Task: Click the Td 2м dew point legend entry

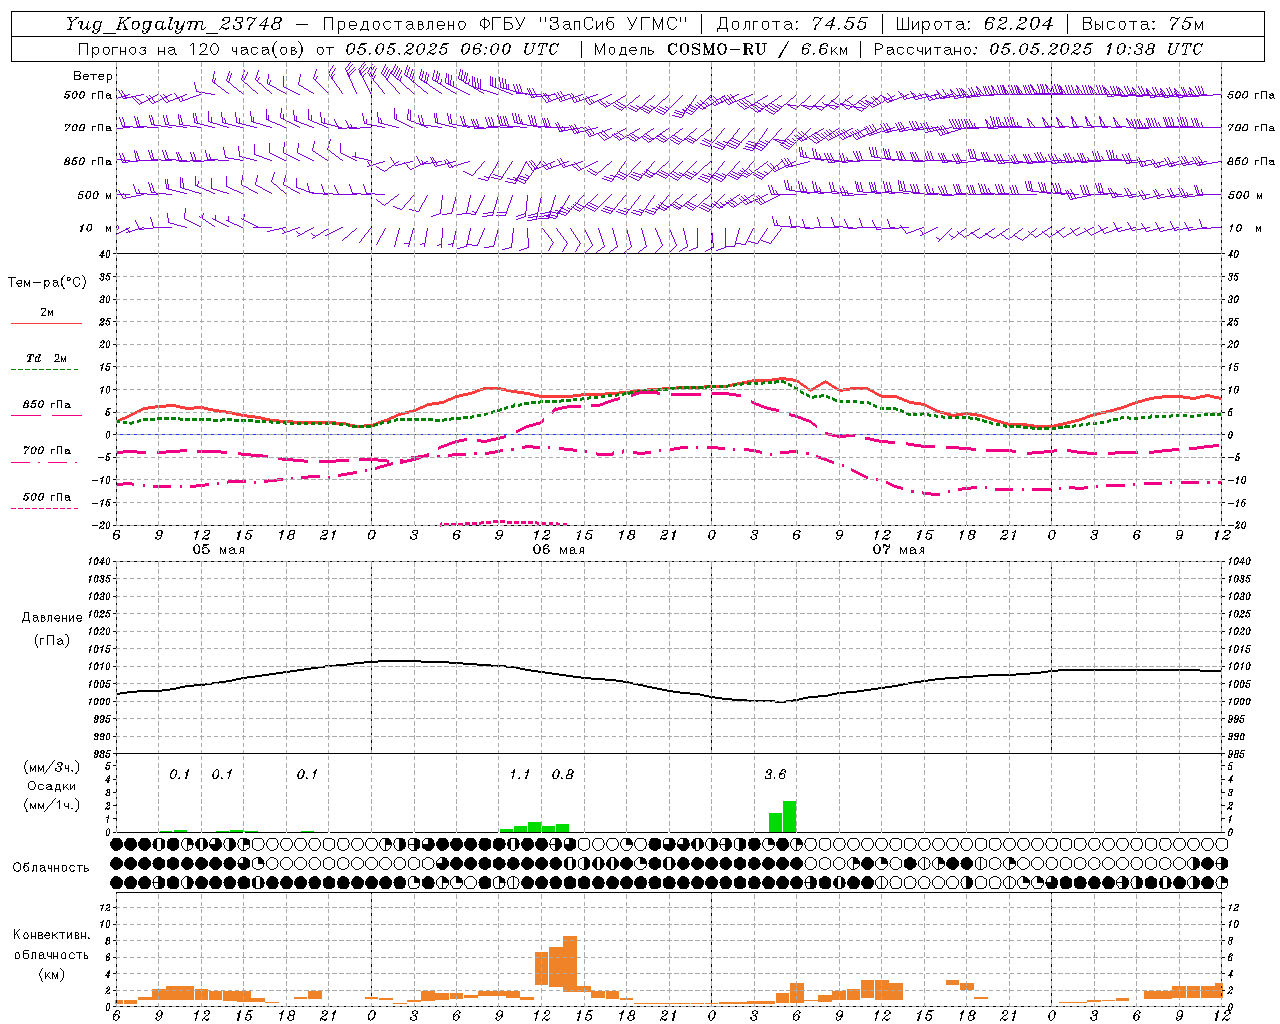Action: [x=47, y=358]
